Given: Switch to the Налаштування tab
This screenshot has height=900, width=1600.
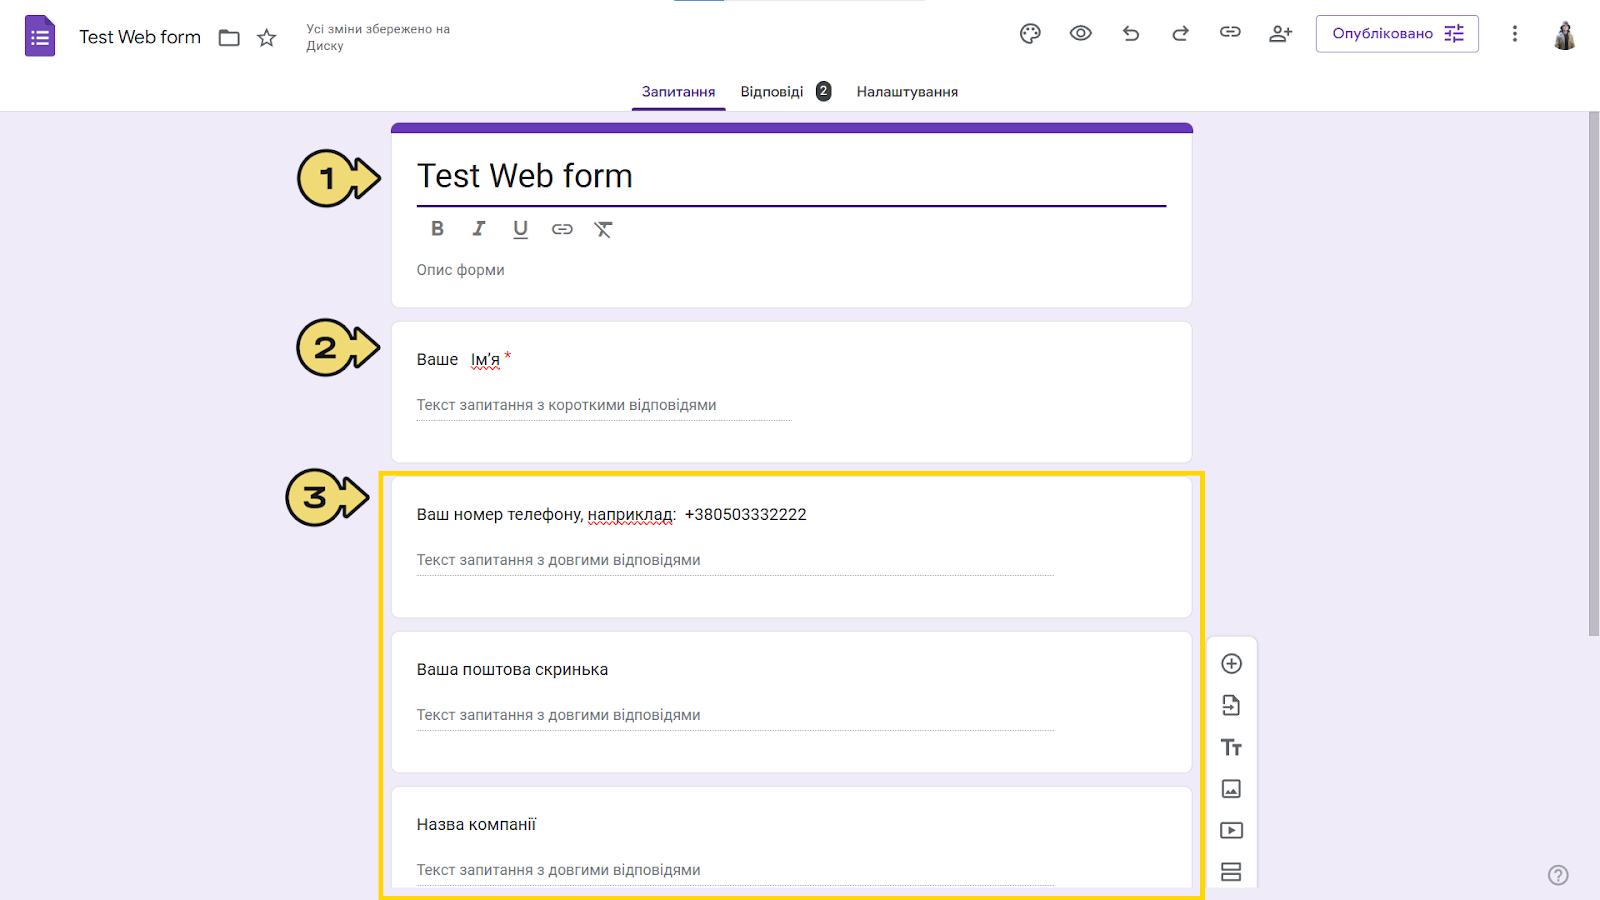Looking at the screenshot, I should click(907, 91).
